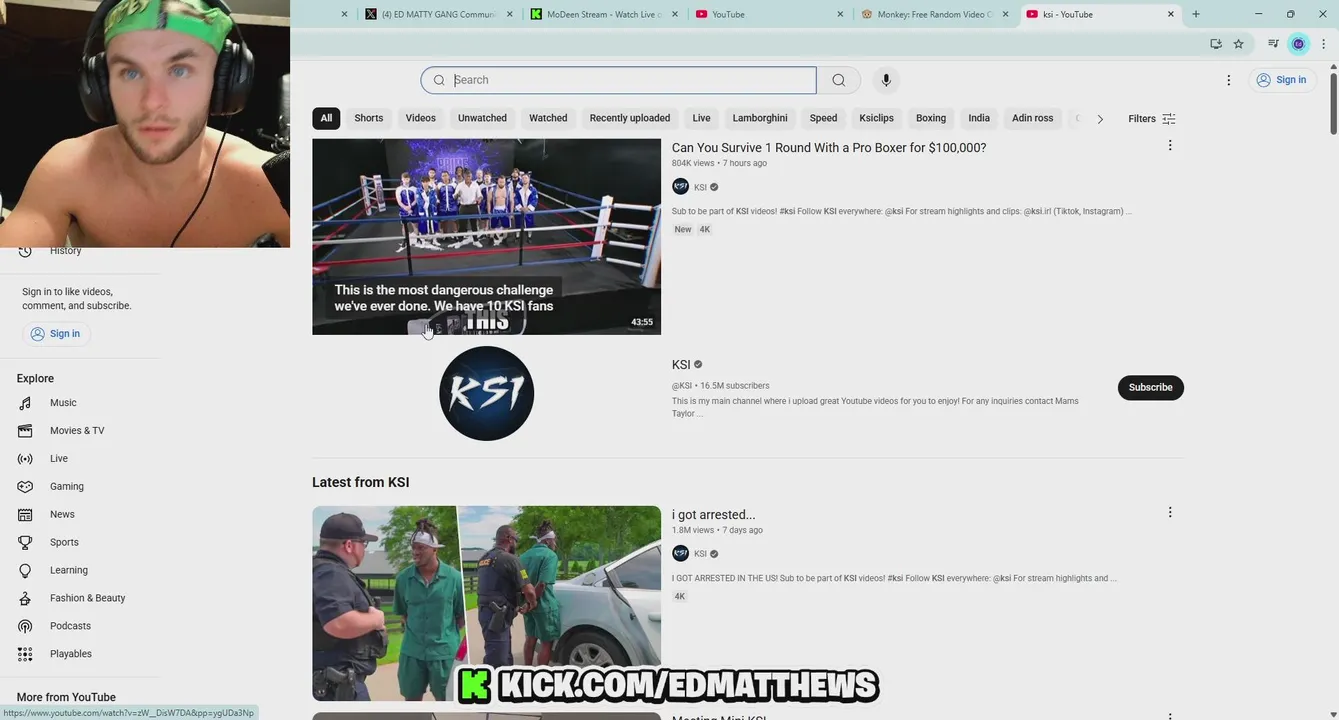Select the Recently uploaded filter chip

(630, 119)
